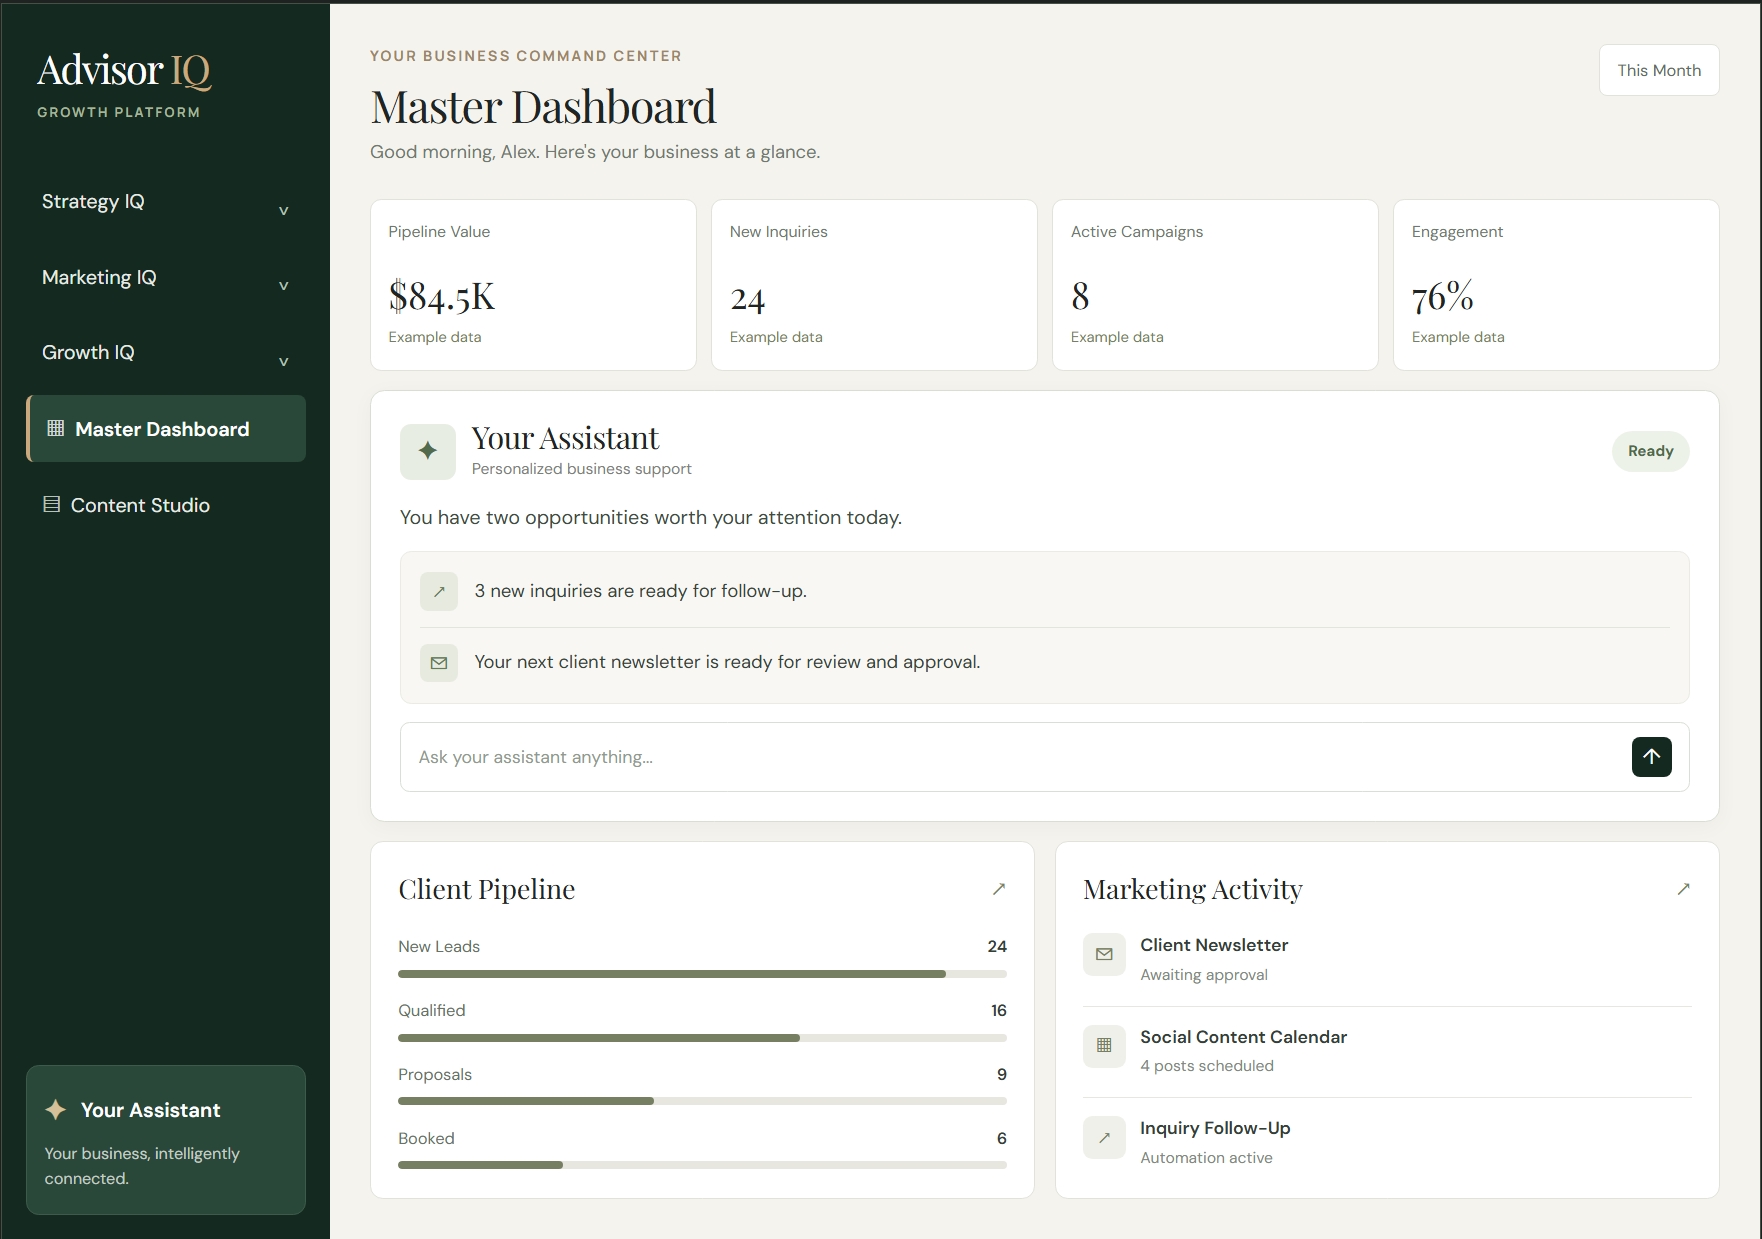The width and height of the screenshot is (1762, 1239).
Task: Click the Master Dashboard grid icon in sidebar
Action: pos(56,428)
